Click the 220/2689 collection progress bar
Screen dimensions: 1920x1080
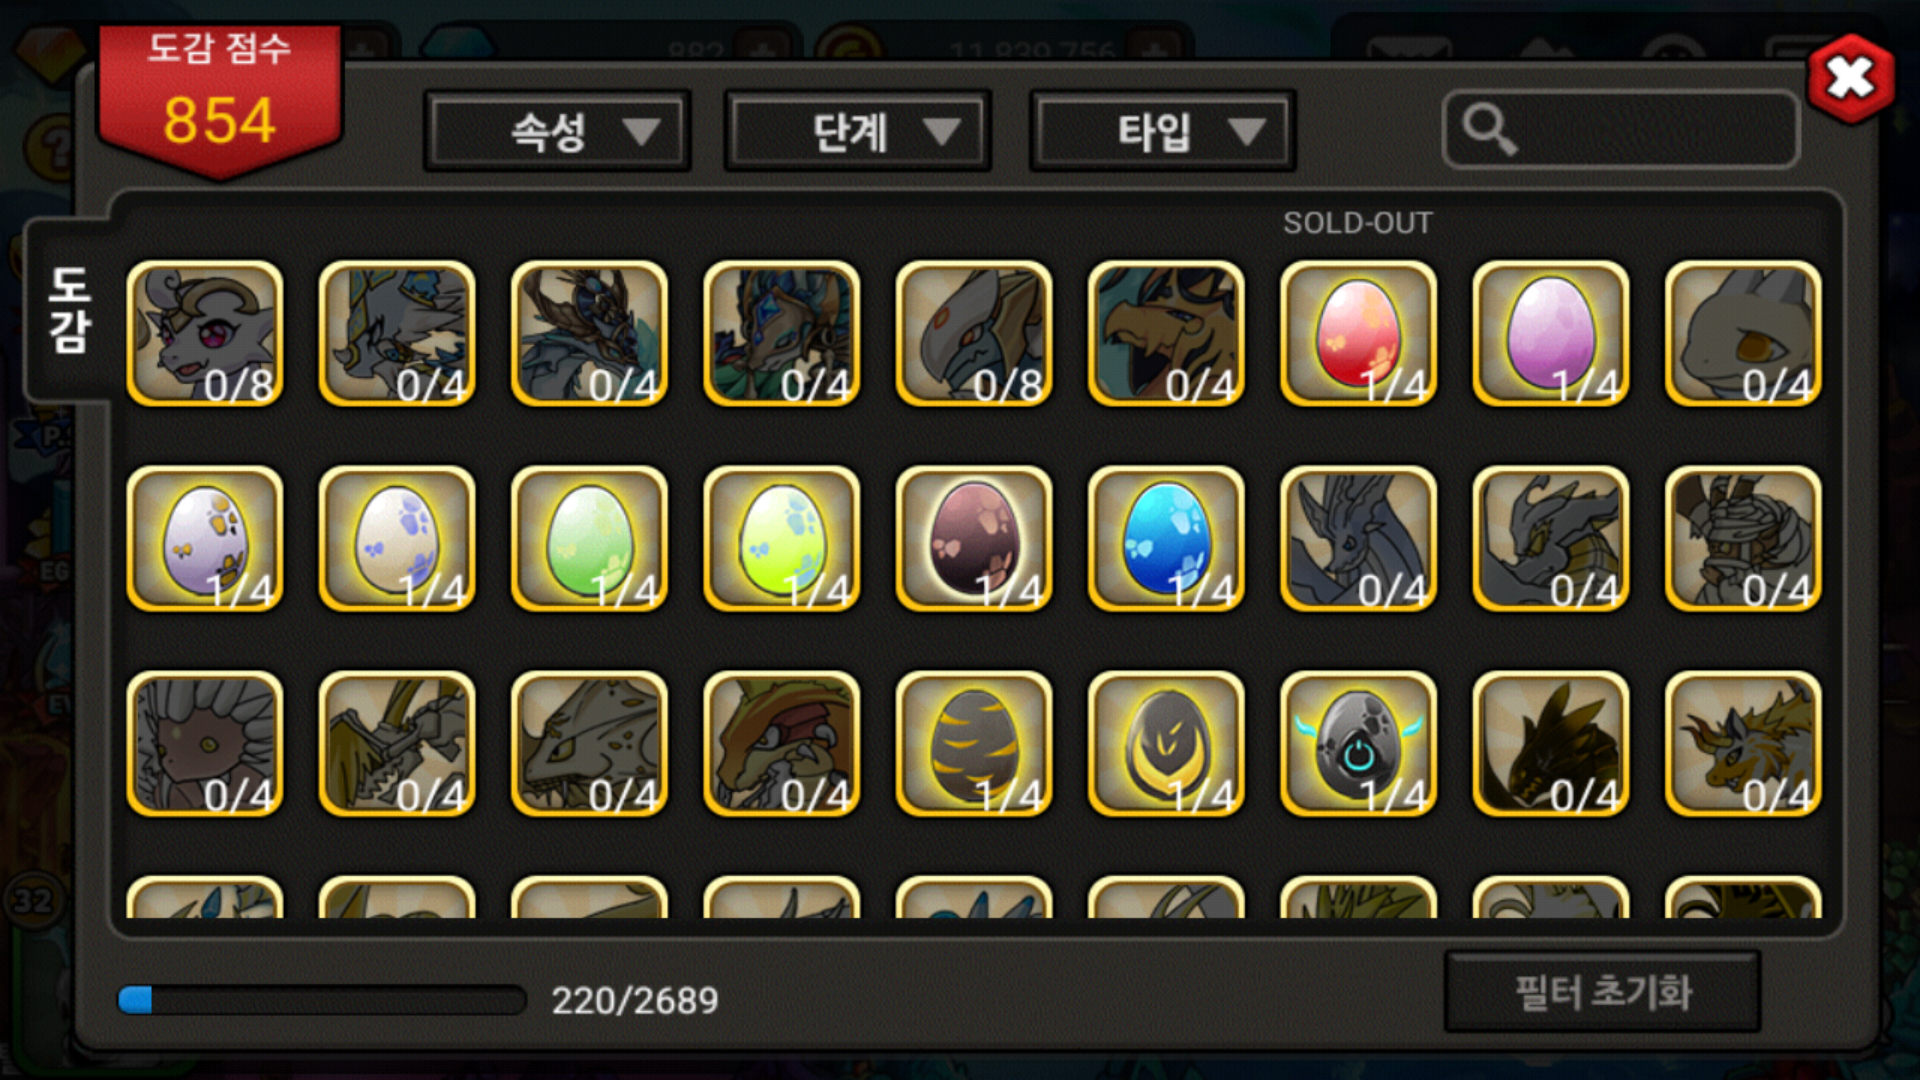coord(321,1000)
